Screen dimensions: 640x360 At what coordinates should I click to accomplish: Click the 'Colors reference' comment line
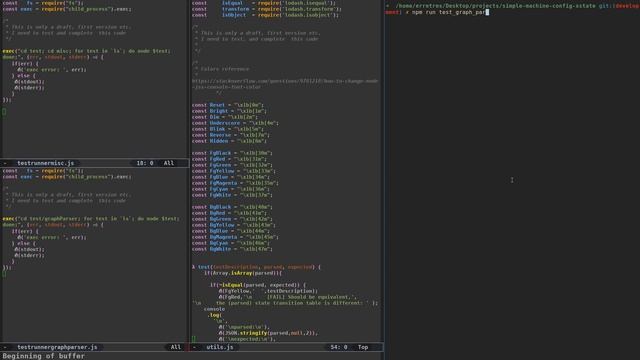(221, 69)
